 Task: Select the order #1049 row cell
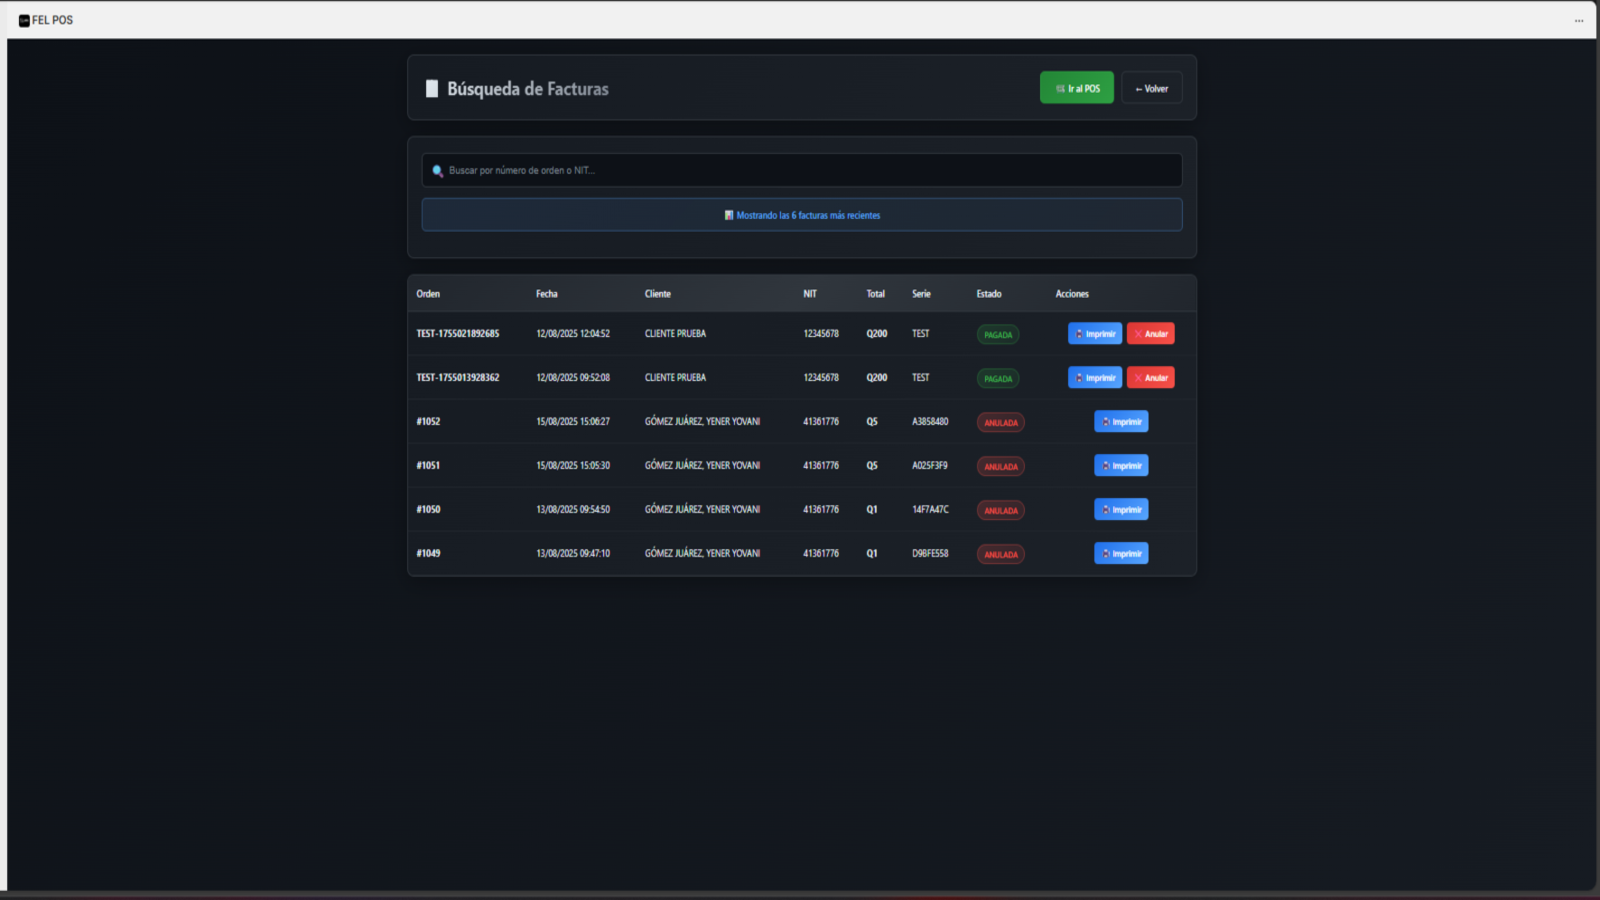pos(428,554)
